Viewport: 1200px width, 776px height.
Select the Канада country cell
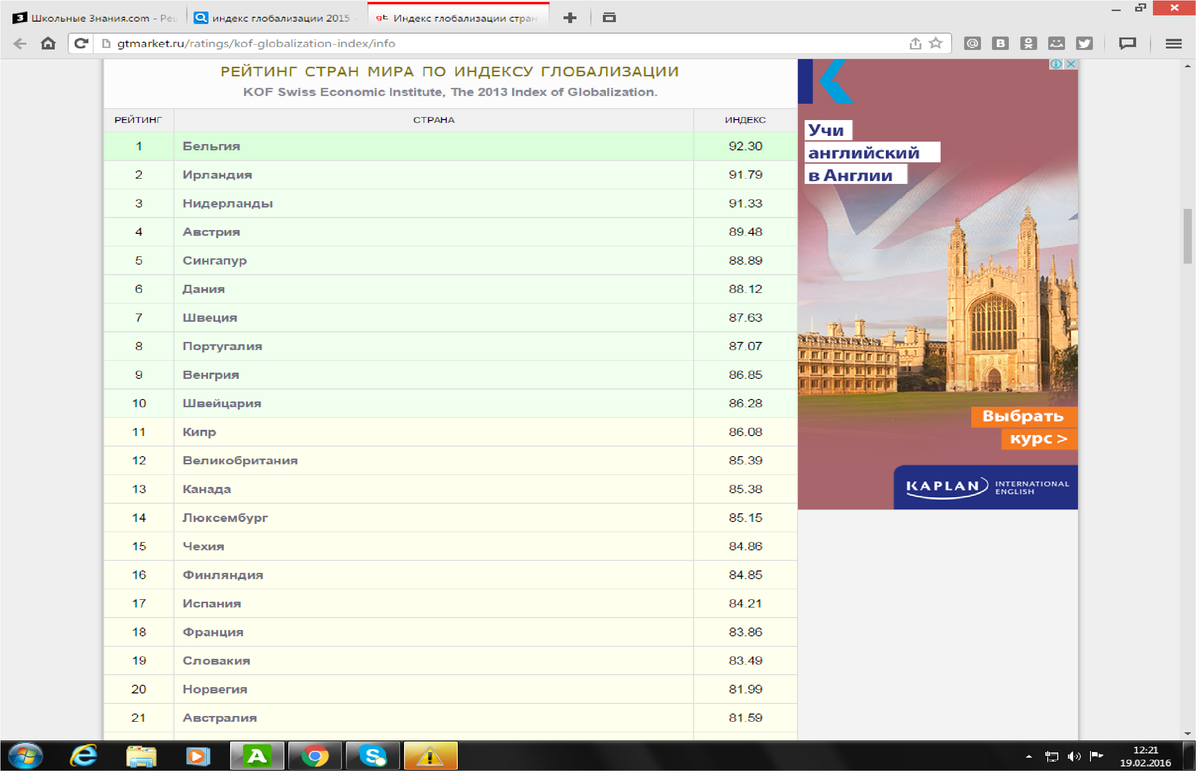click(433, 489)
